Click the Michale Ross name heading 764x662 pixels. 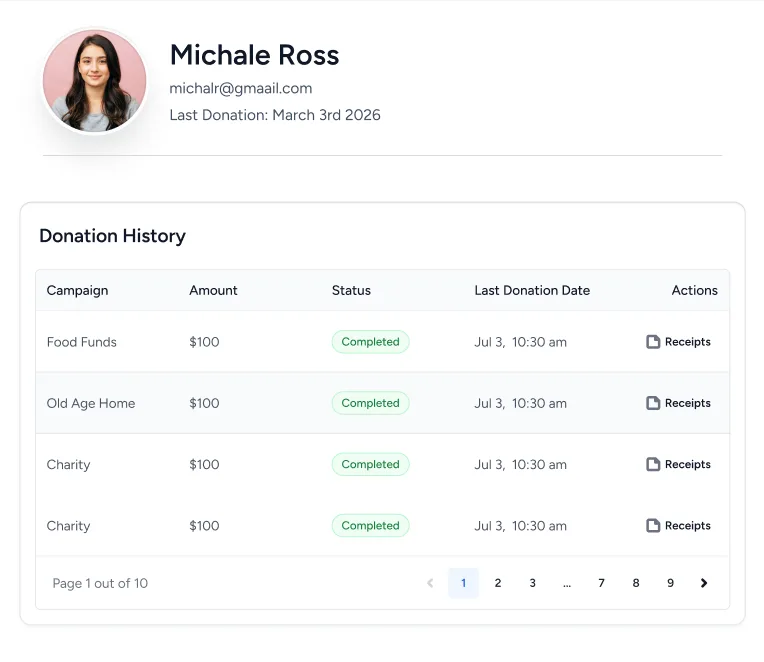click(254, 55)
